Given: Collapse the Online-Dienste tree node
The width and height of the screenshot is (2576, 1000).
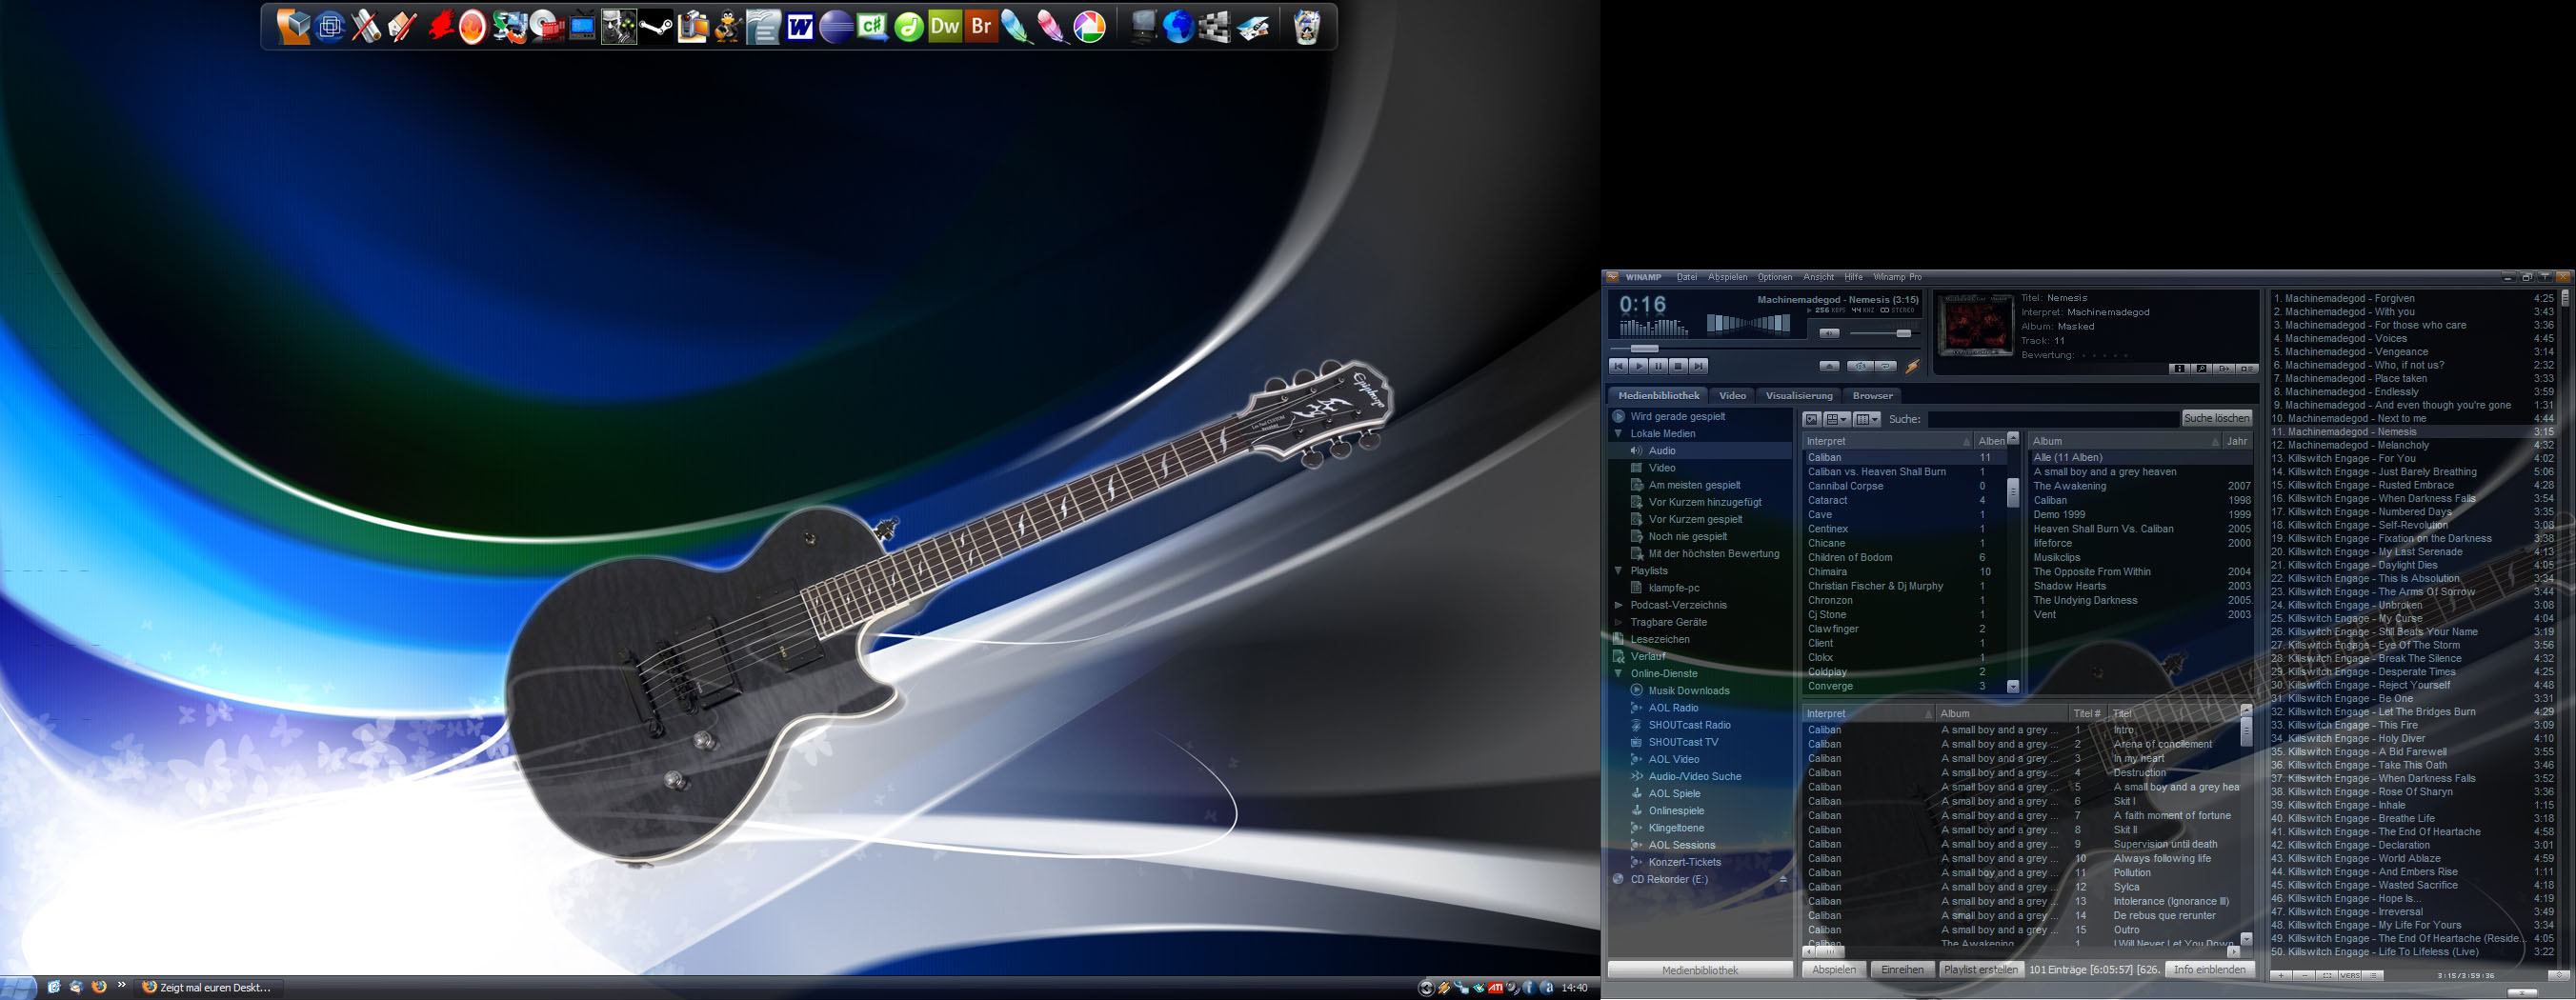Looking at the screenshot, I should [x=1618, y=674].
